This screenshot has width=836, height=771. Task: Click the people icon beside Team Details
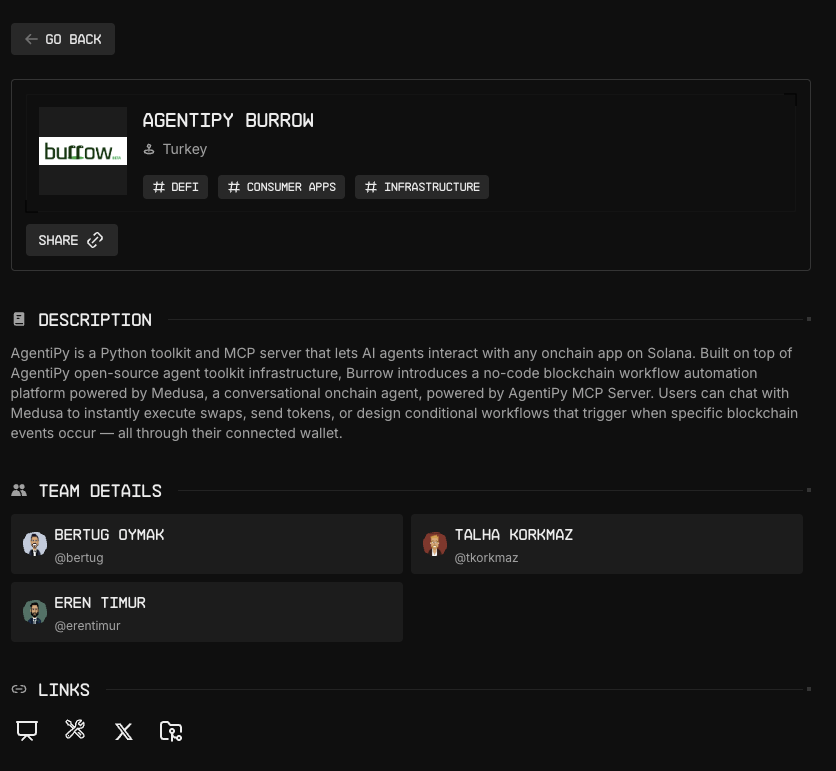click(19, 491)
